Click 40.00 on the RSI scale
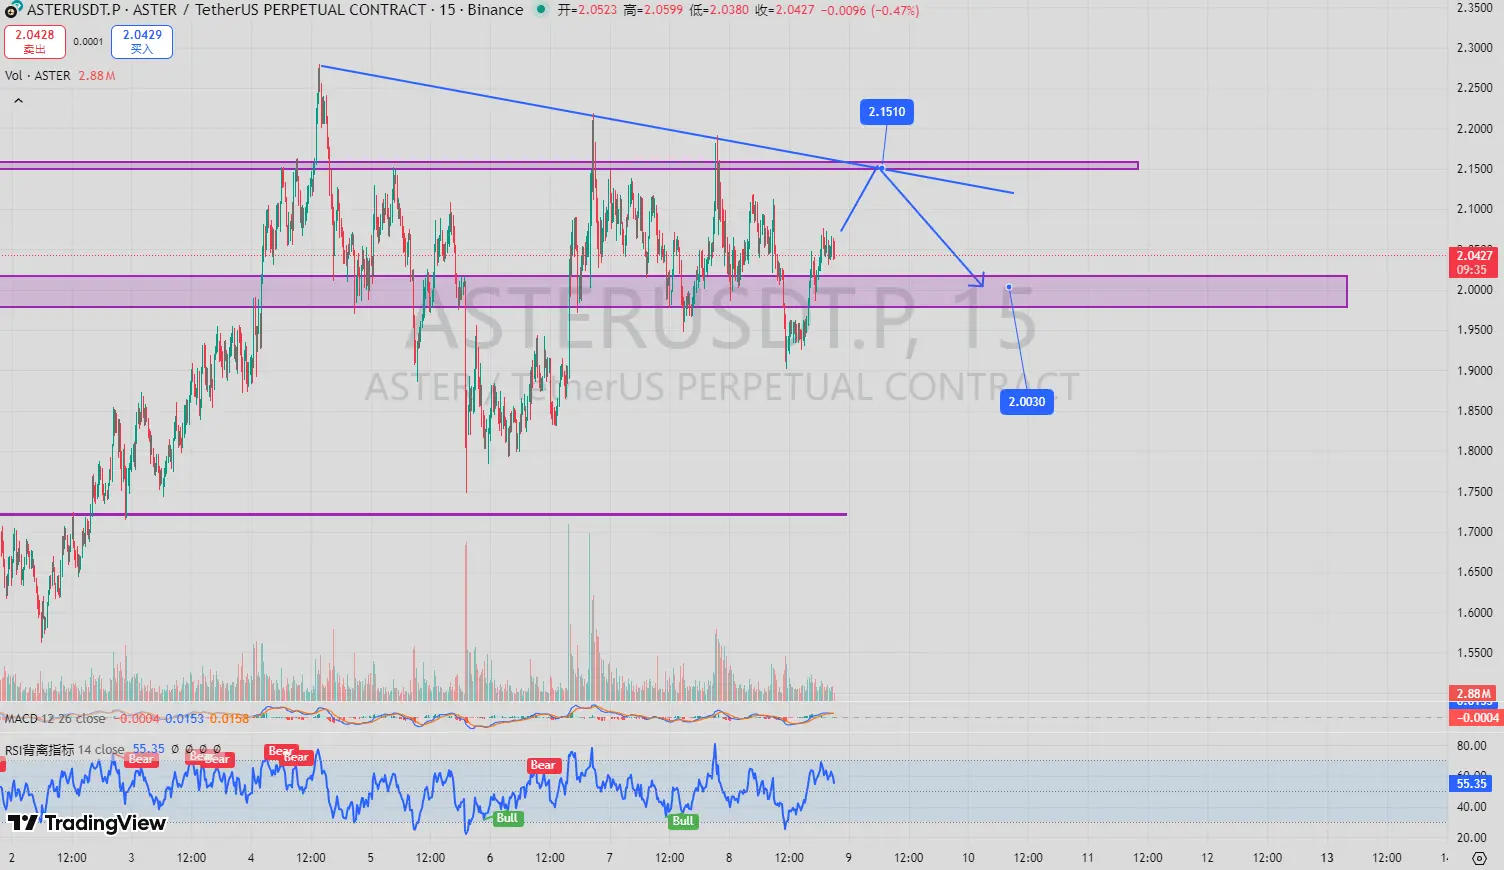 pos(1471,807)
